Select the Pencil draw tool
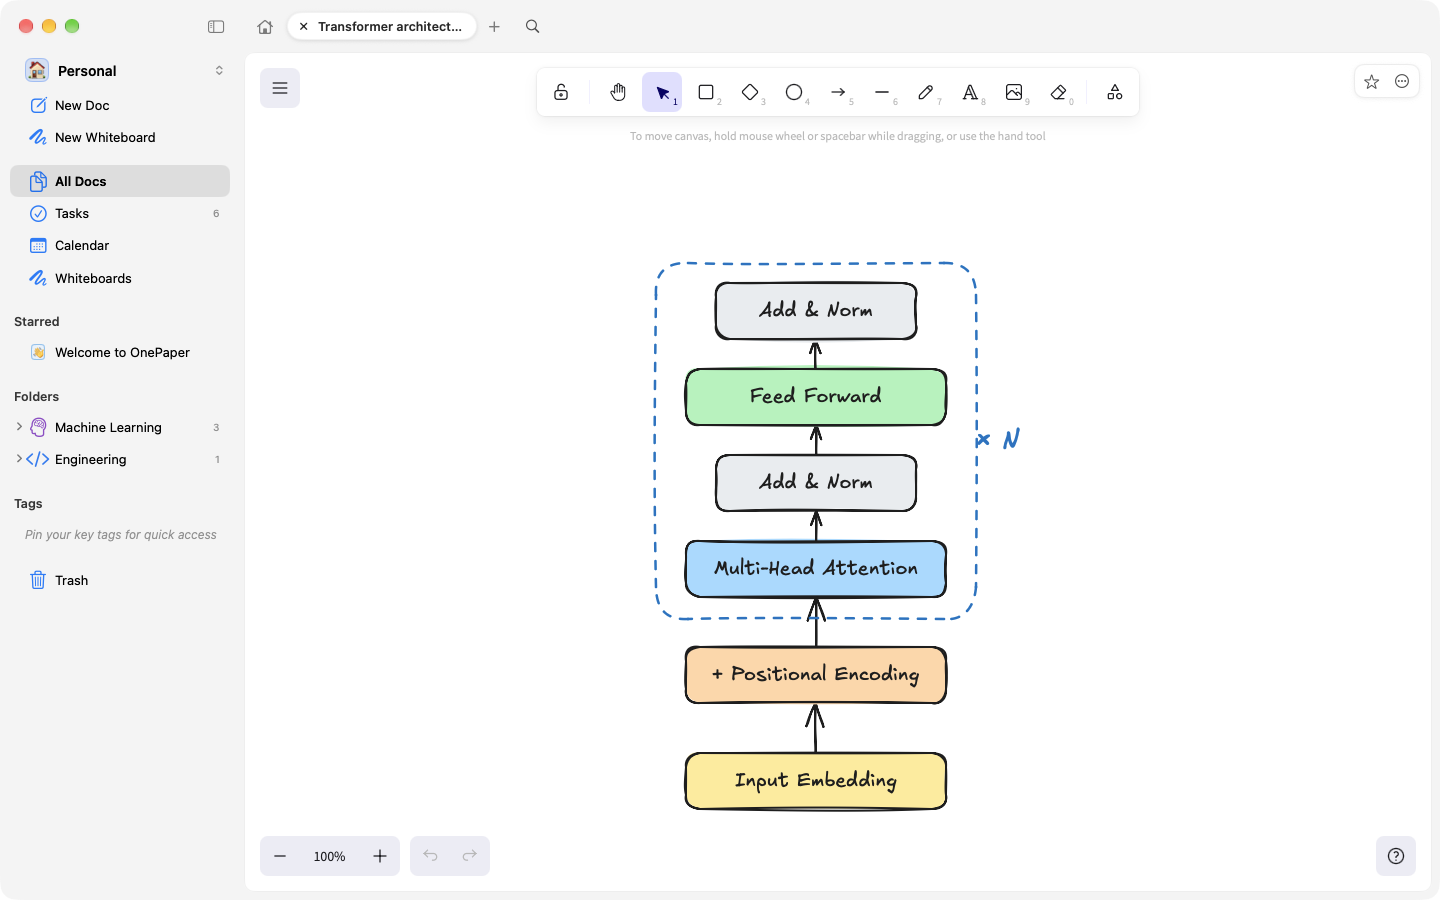Screen dimensions: 1440x900 [926, 92]
